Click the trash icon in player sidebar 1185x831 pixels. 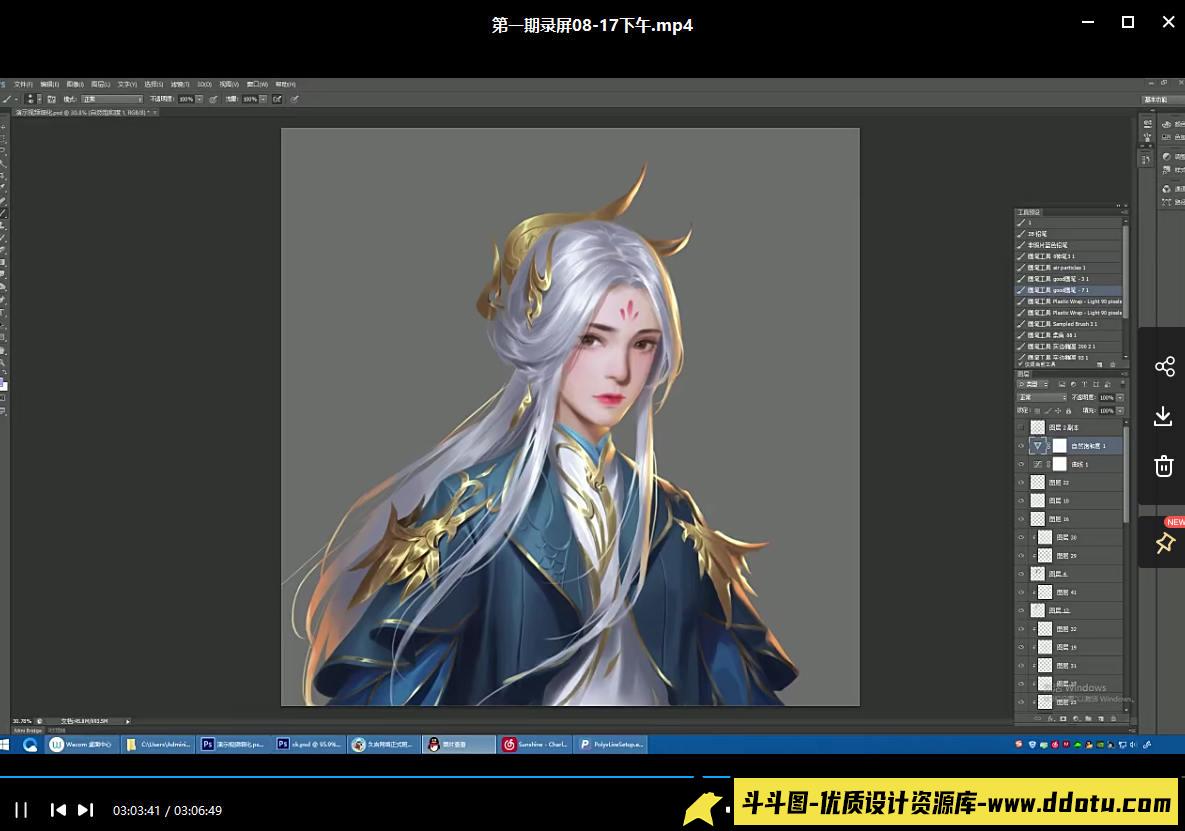(1164, 465)
